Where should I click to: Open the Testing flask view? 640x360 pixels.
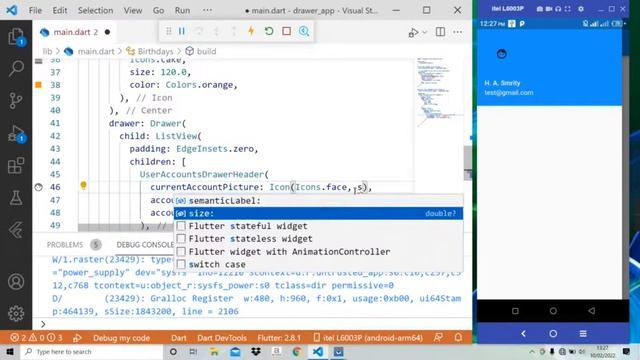16,198
